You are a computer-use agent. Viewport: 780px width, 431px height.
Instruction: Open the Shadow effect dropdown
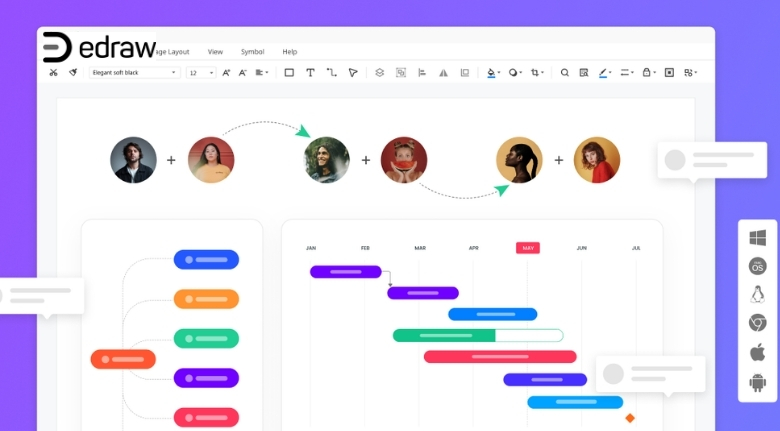pos(515,73)
